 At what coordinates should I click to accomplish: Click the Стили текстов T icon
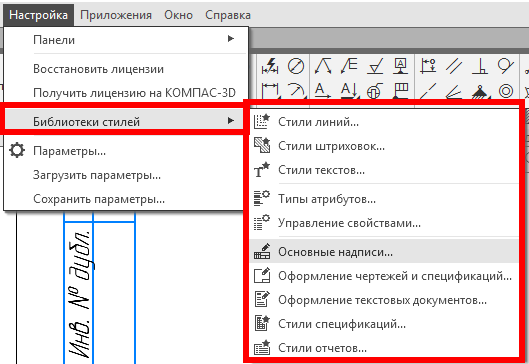262,170
